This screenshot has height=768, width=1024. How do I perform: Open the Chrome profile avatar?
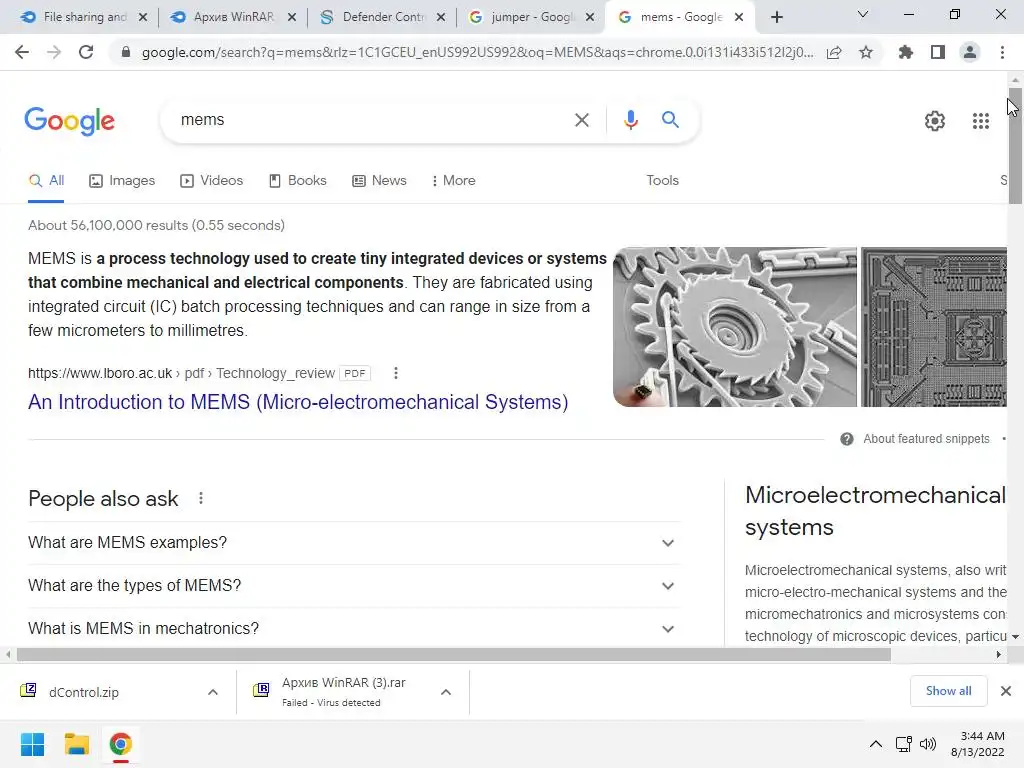click(970, 52)
